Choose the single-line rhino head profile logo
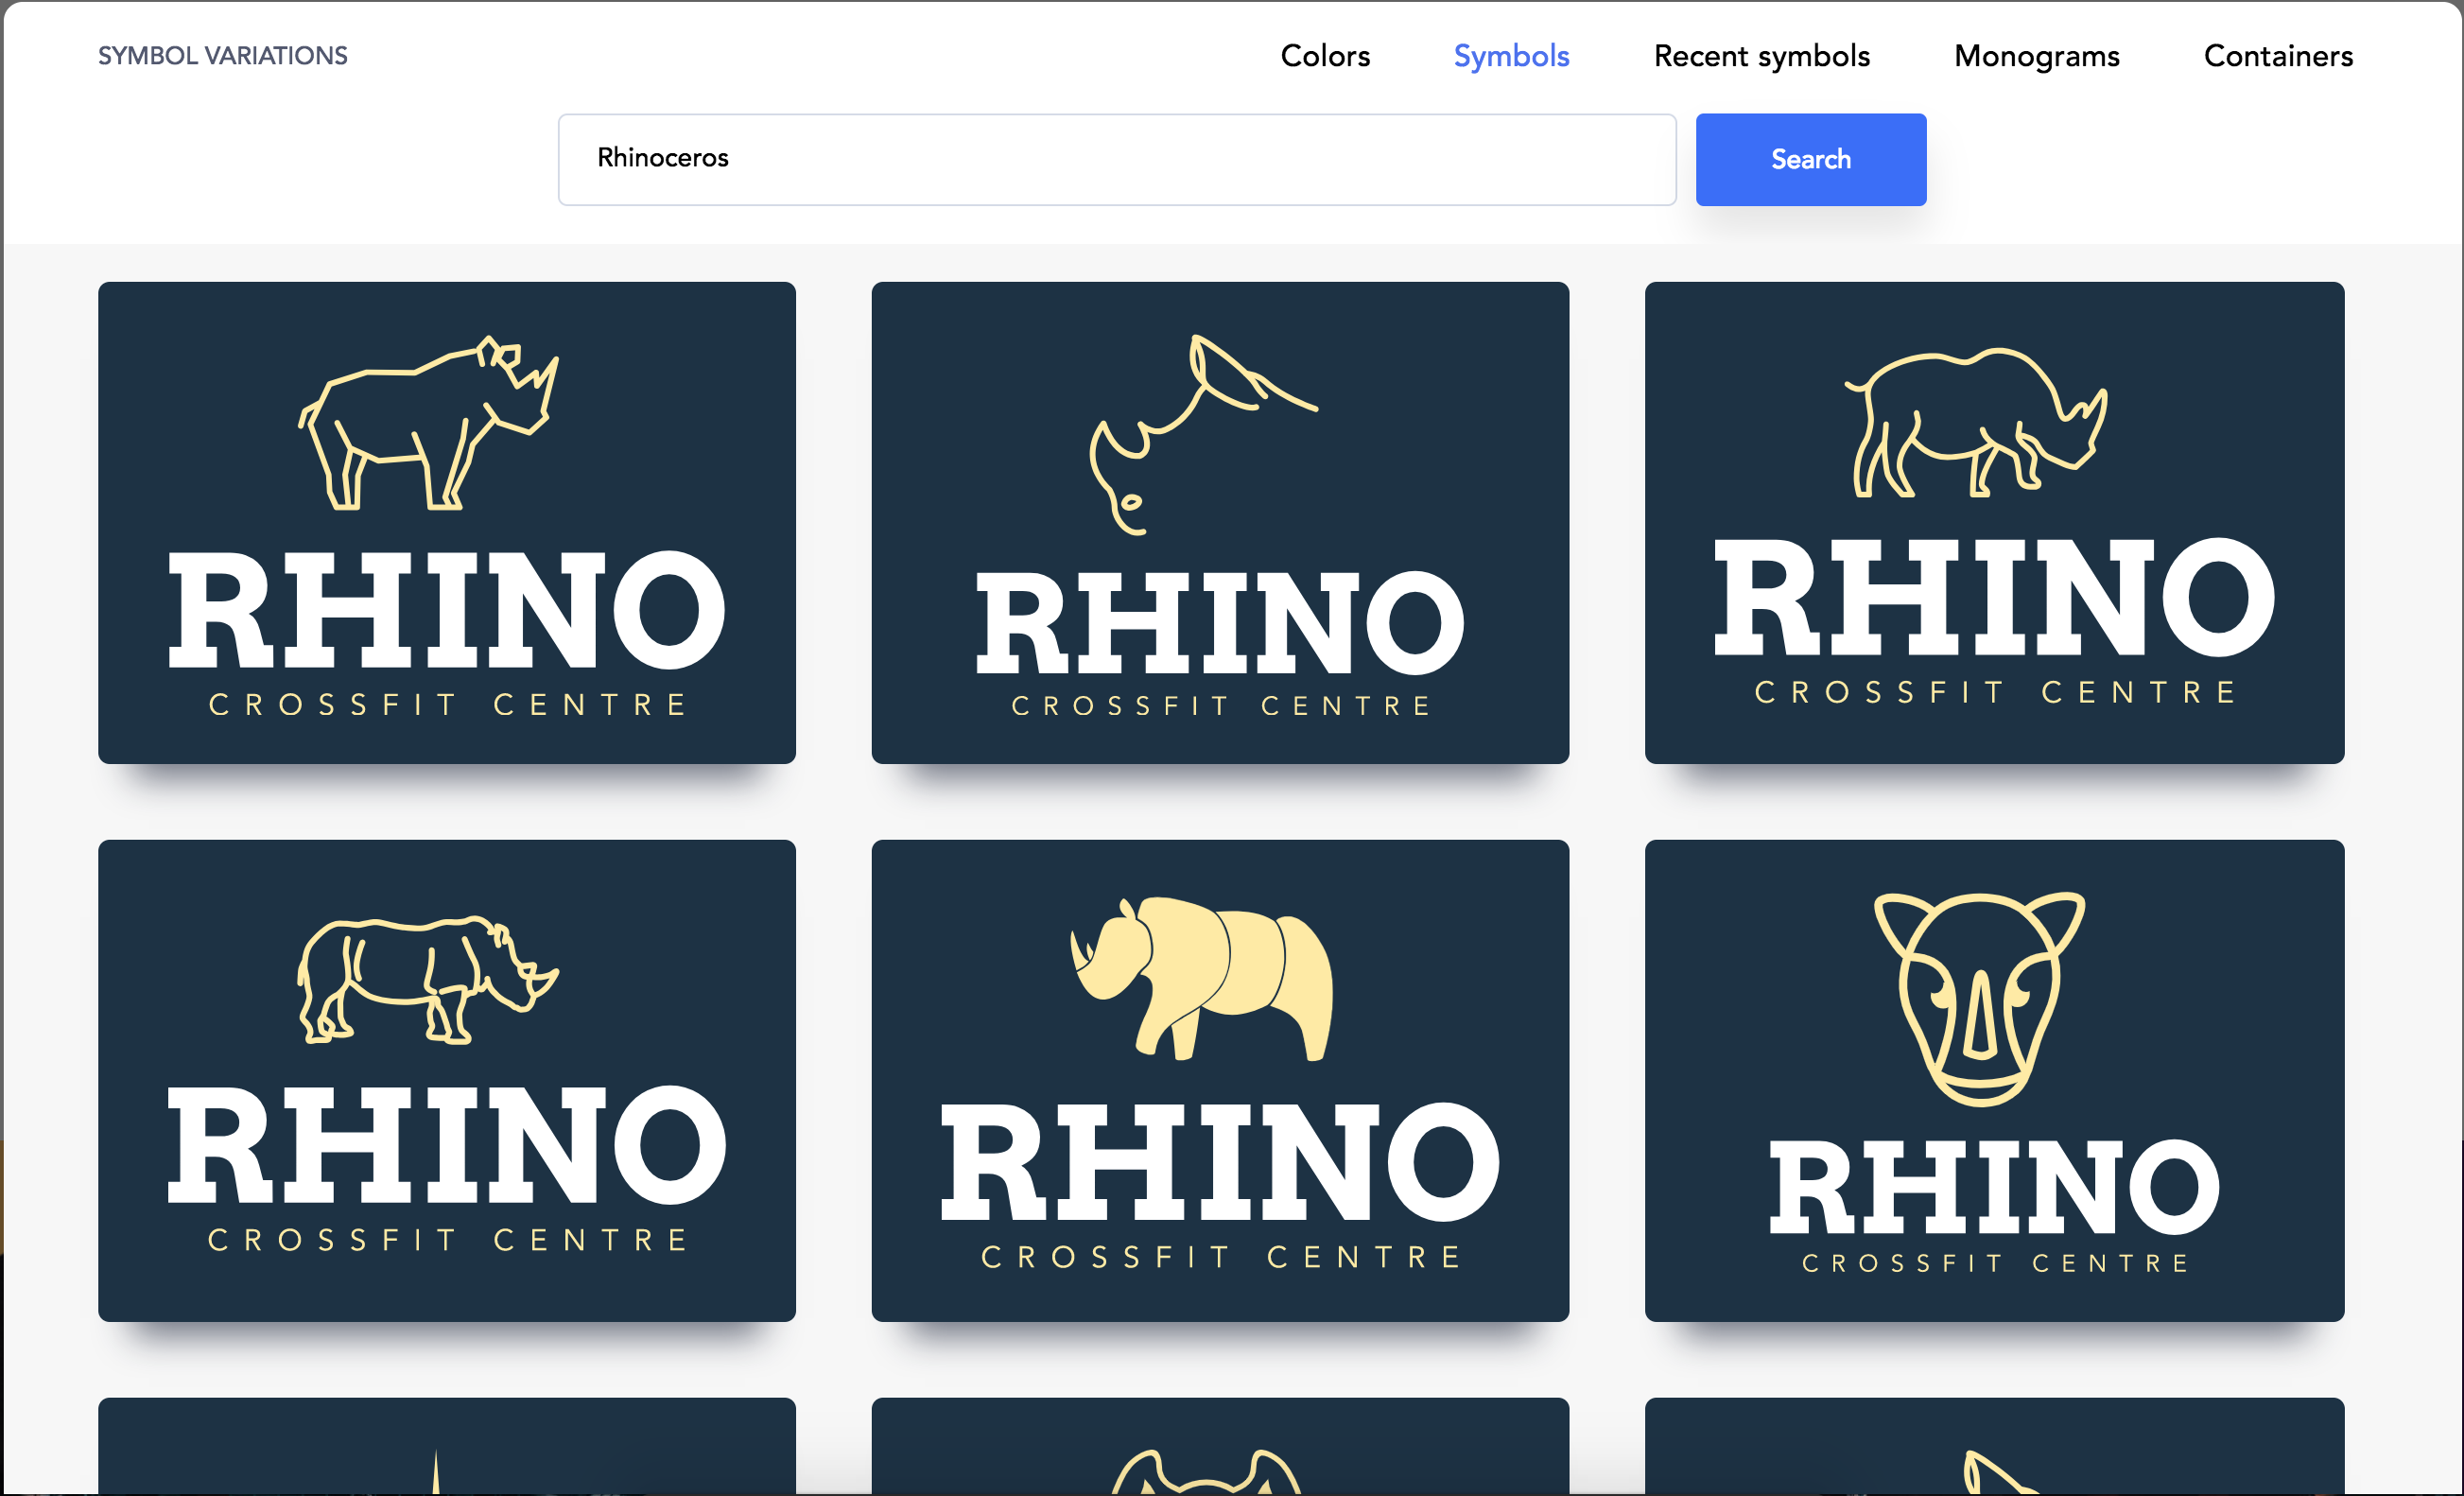Image resolution: width=2464 pixels, height=1496 pixels. (1219, 522)
